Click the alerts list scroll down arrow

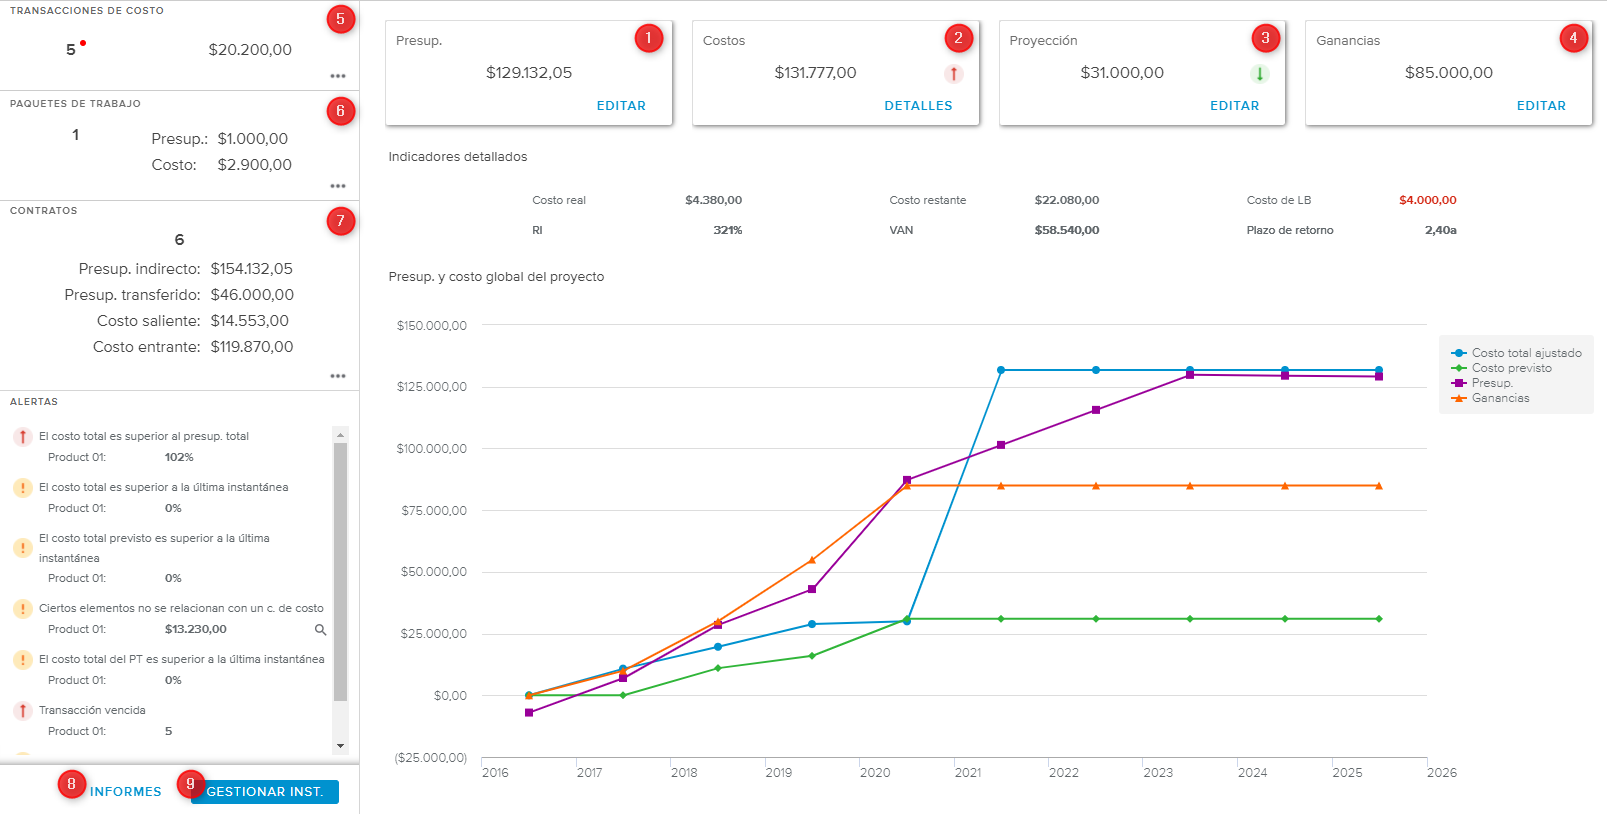(x=340, y=746)
